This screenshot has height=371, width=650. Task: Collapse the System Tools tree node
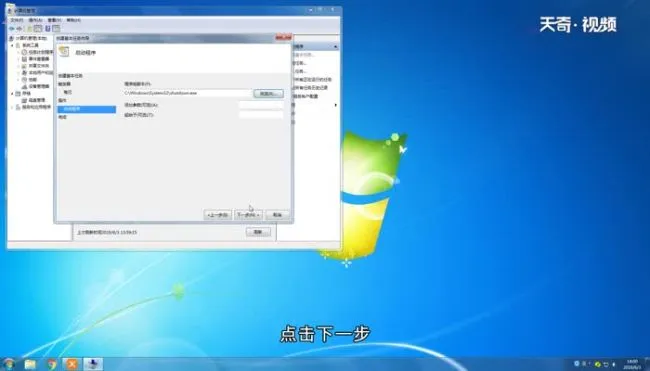tap(12, 45)
